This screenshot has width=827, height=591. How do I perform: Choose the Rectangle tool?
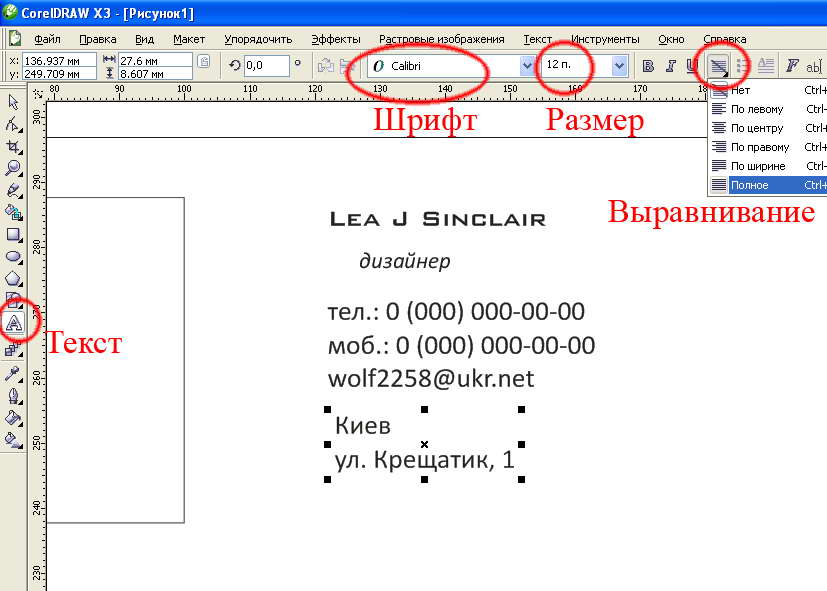pos(14,235)
